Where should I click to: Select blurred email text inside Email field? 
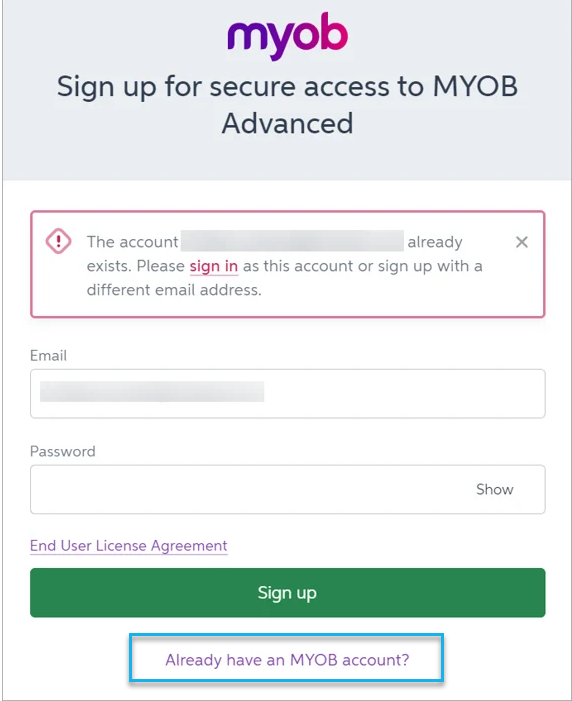152,392
